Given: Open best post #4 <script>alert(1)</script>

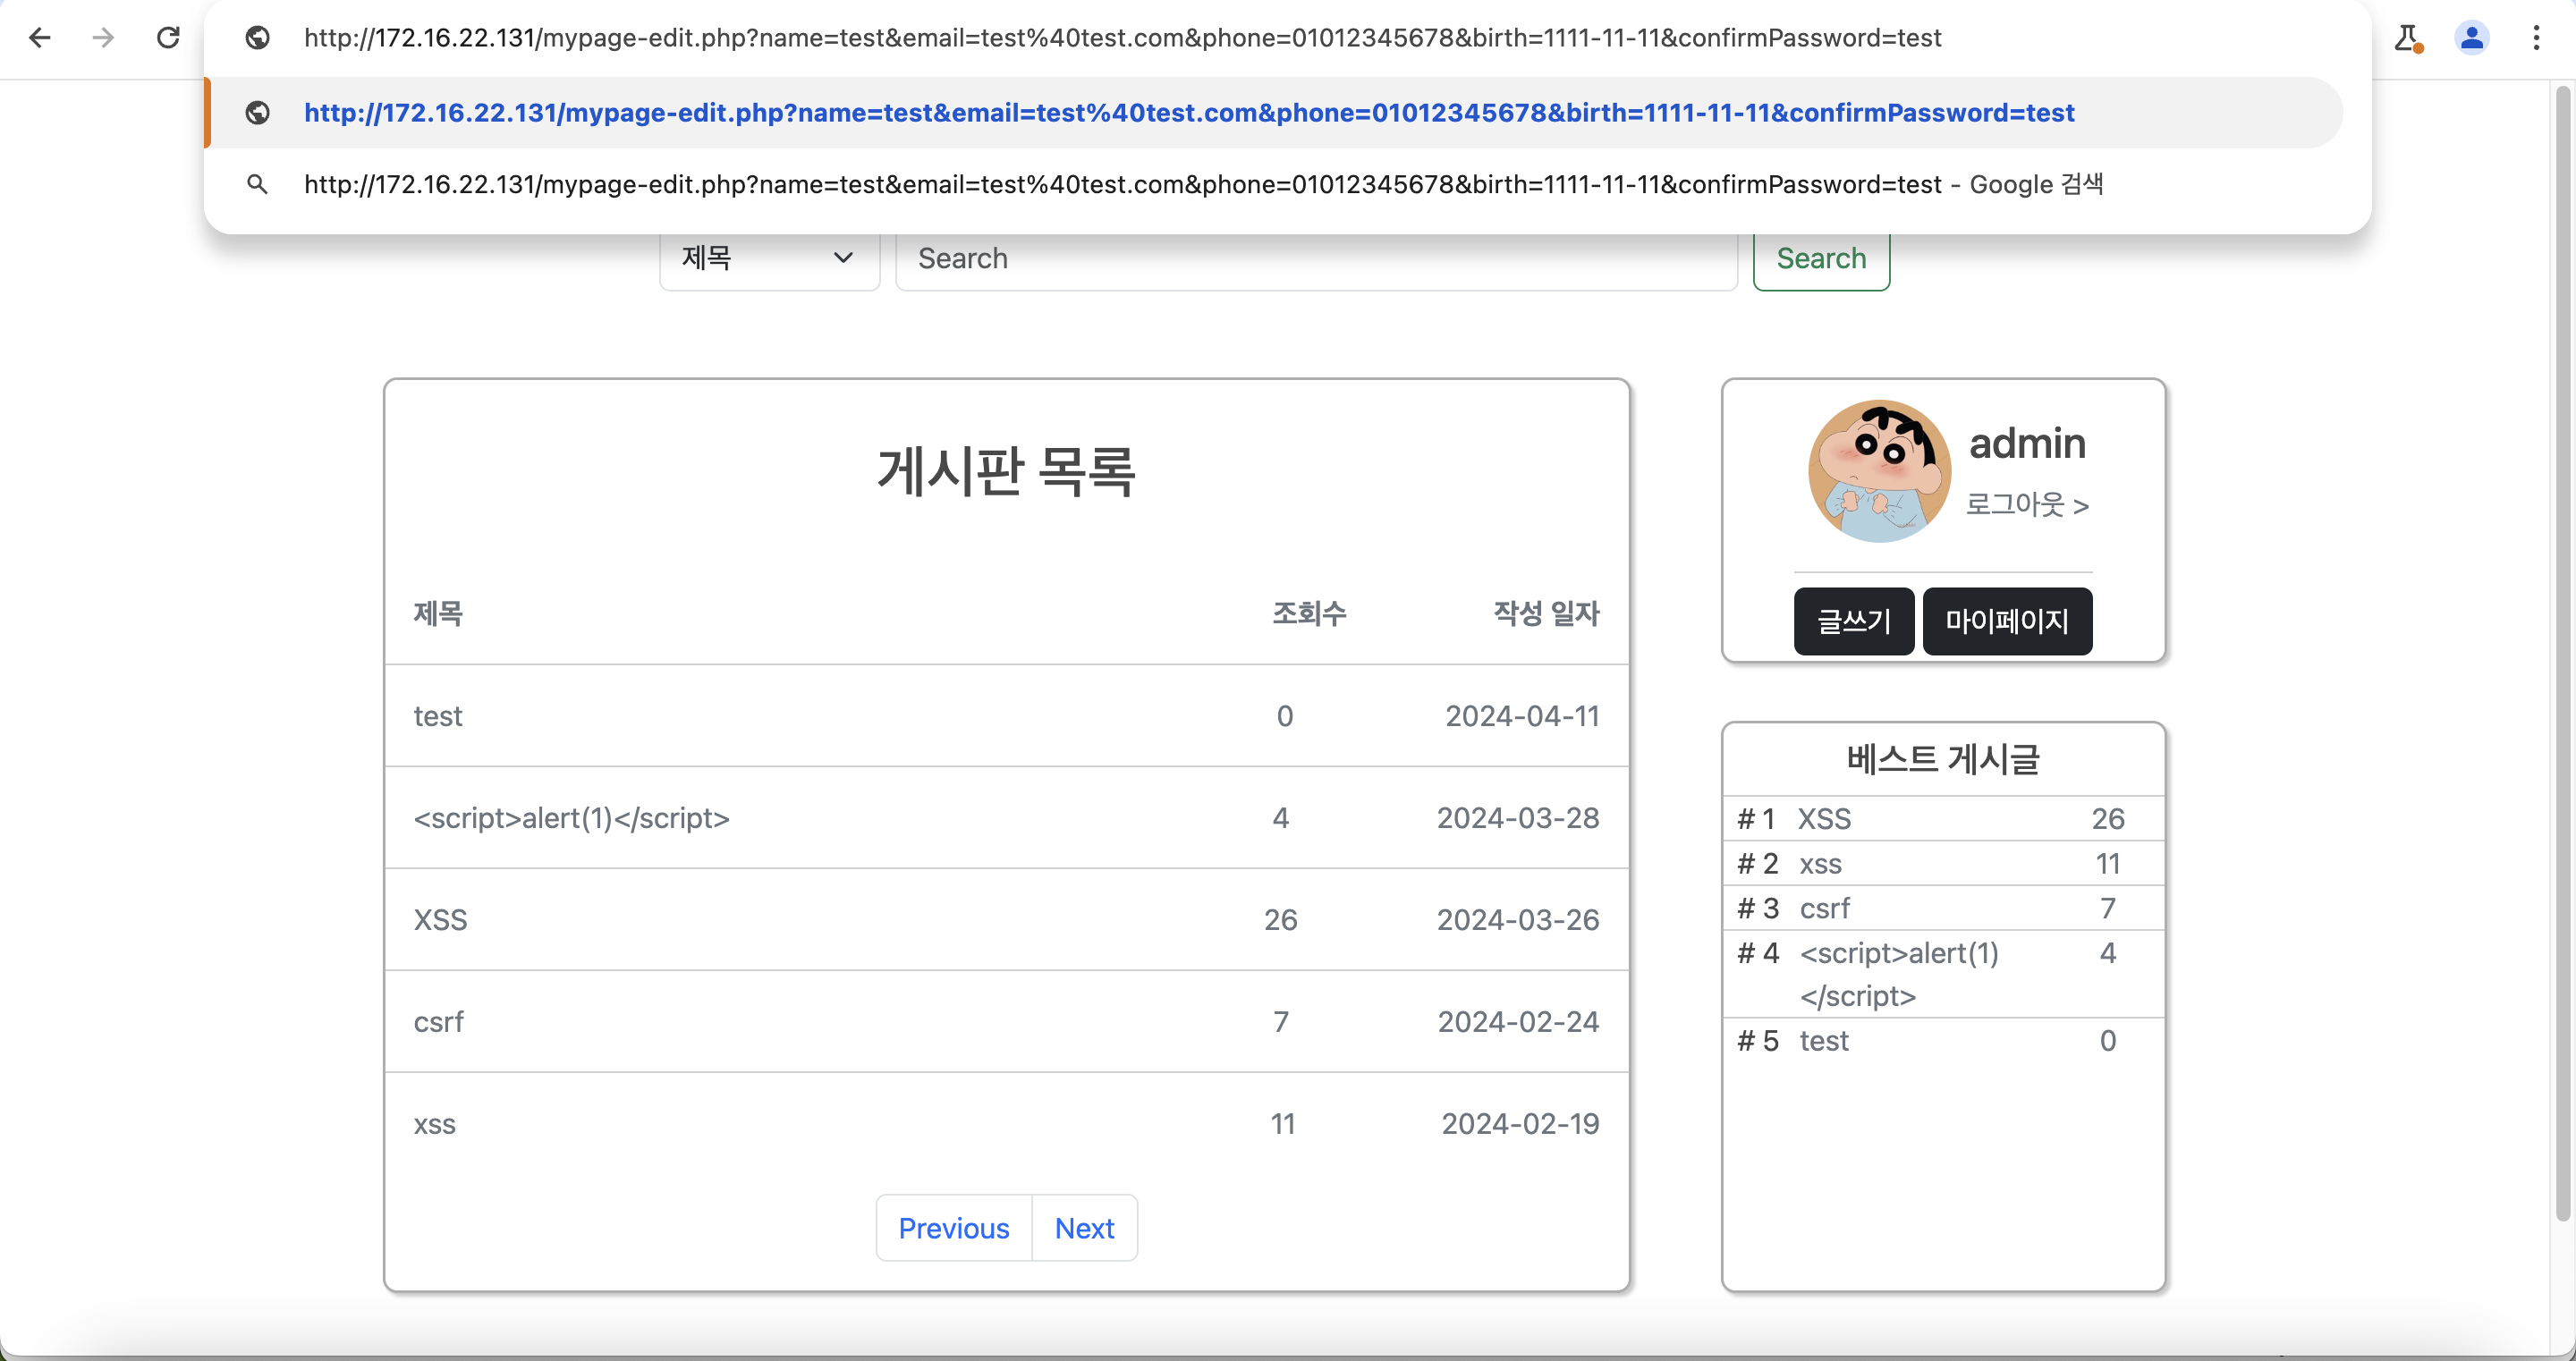Looking at the screenshot, I should tap(1899, 974).
